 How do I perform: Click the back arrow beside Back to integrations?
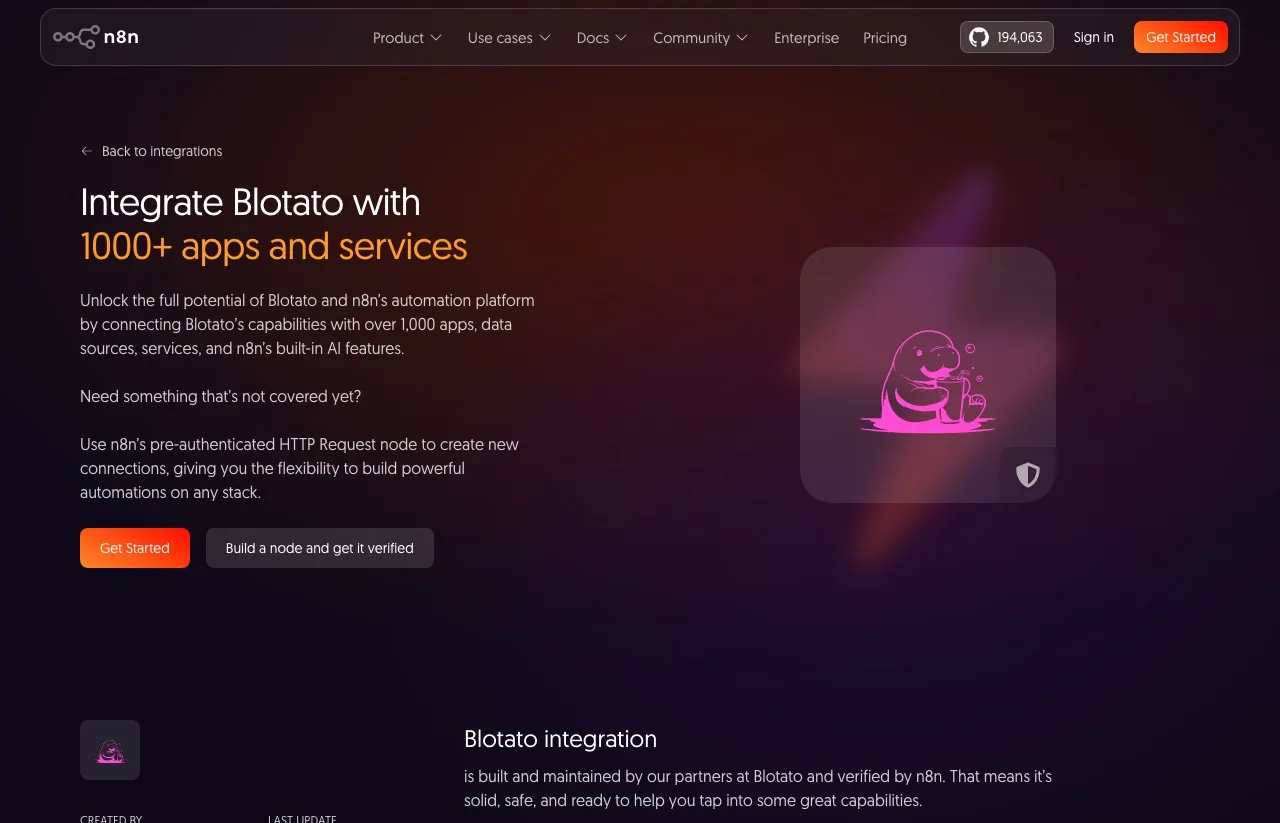[x=86, y=151]
